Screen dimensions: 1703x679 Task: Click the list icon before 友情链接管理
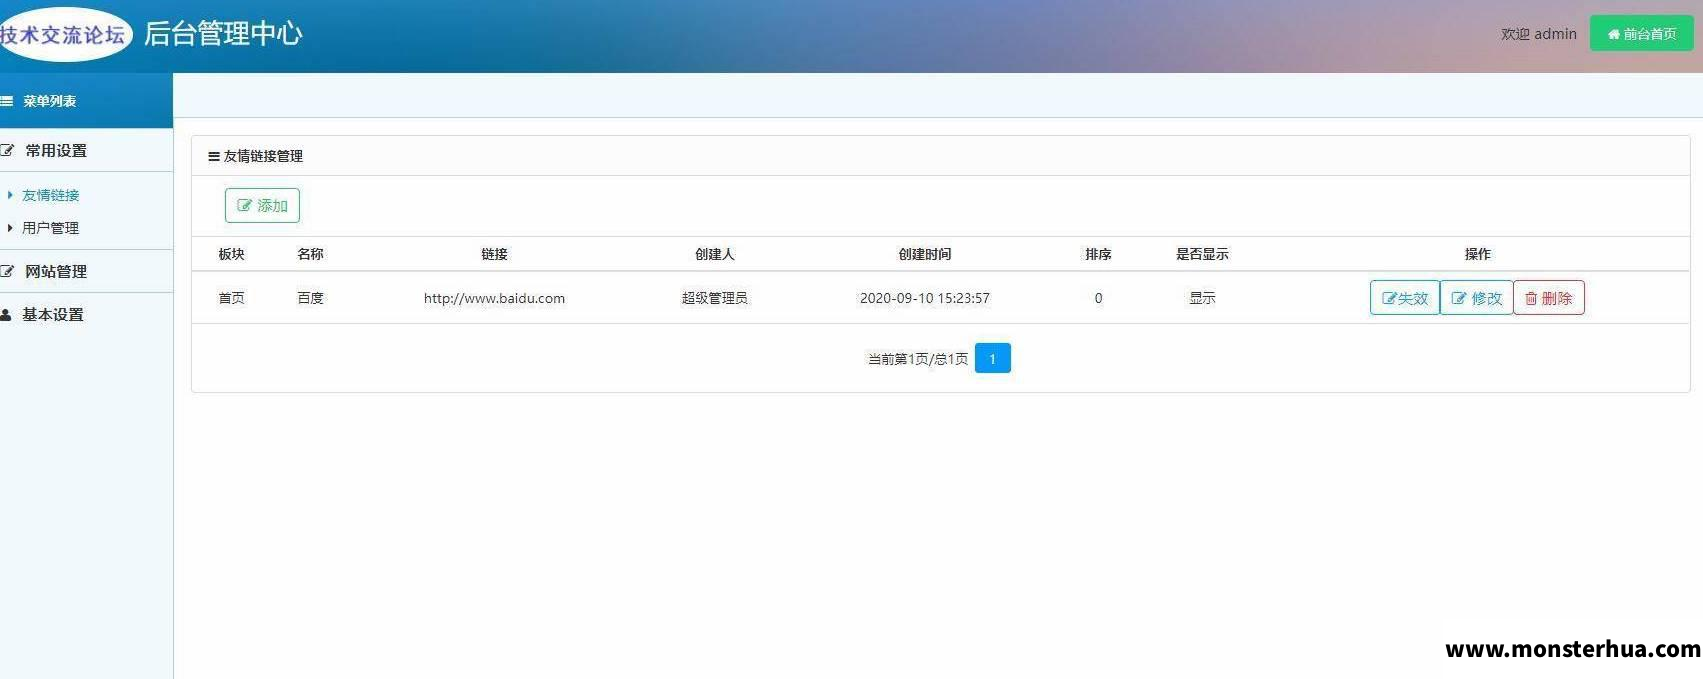[214, 156]
